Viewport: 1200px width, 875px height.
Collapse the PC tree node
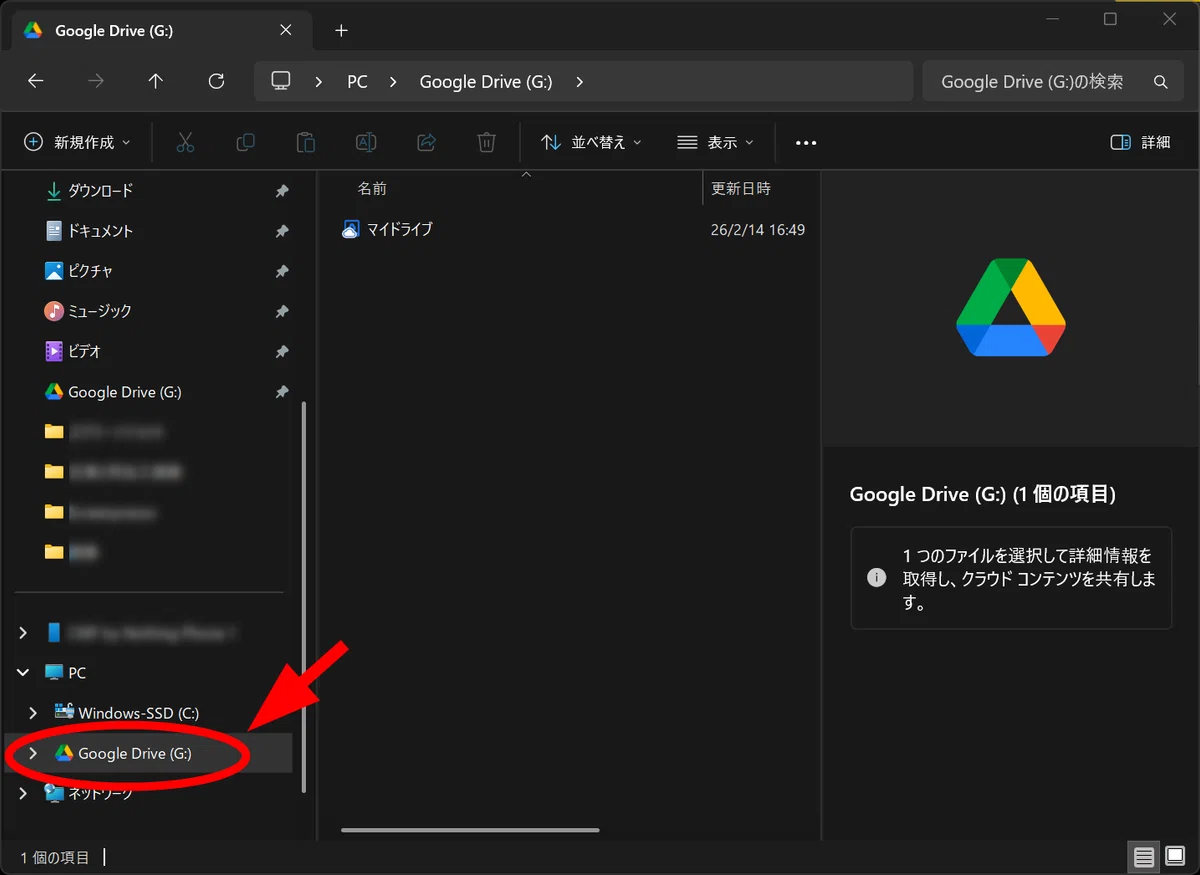click(x=23, y=673)
